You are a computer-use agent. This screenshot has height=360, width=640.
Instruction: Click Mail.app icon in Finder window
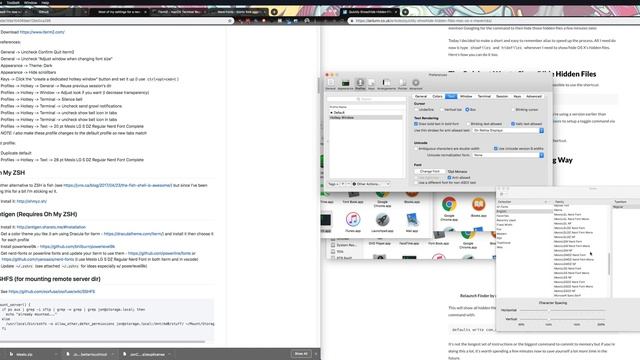click(412, 220)
